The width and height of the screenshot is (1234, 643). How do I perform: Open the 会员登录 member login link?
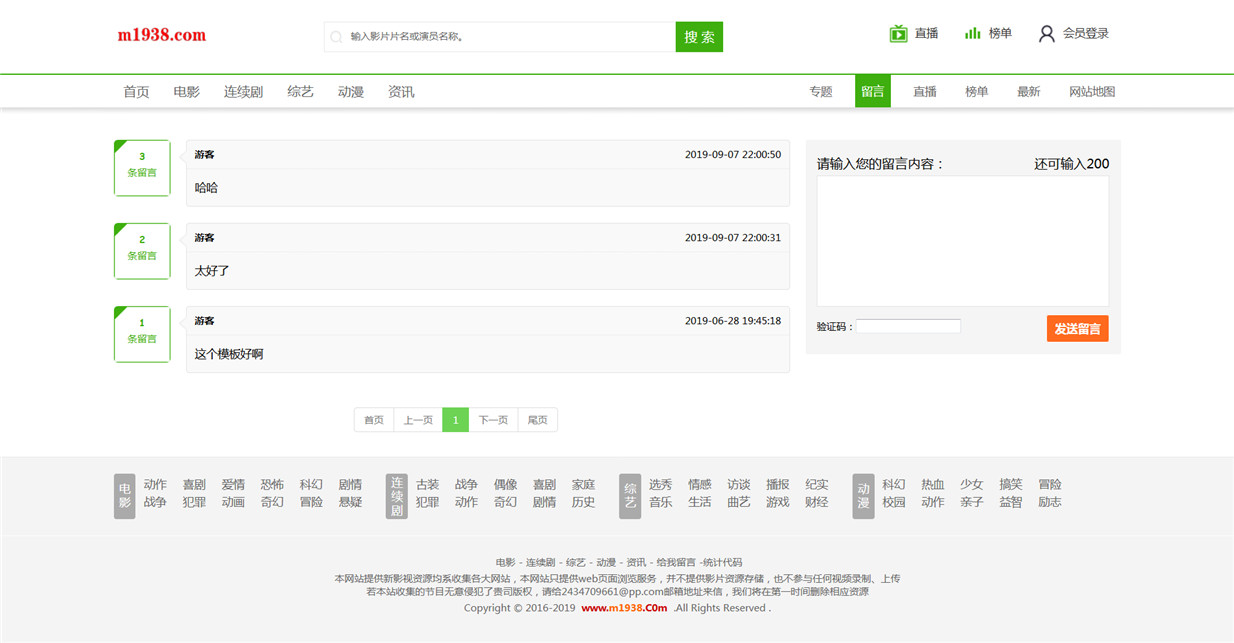(1086, 34)
